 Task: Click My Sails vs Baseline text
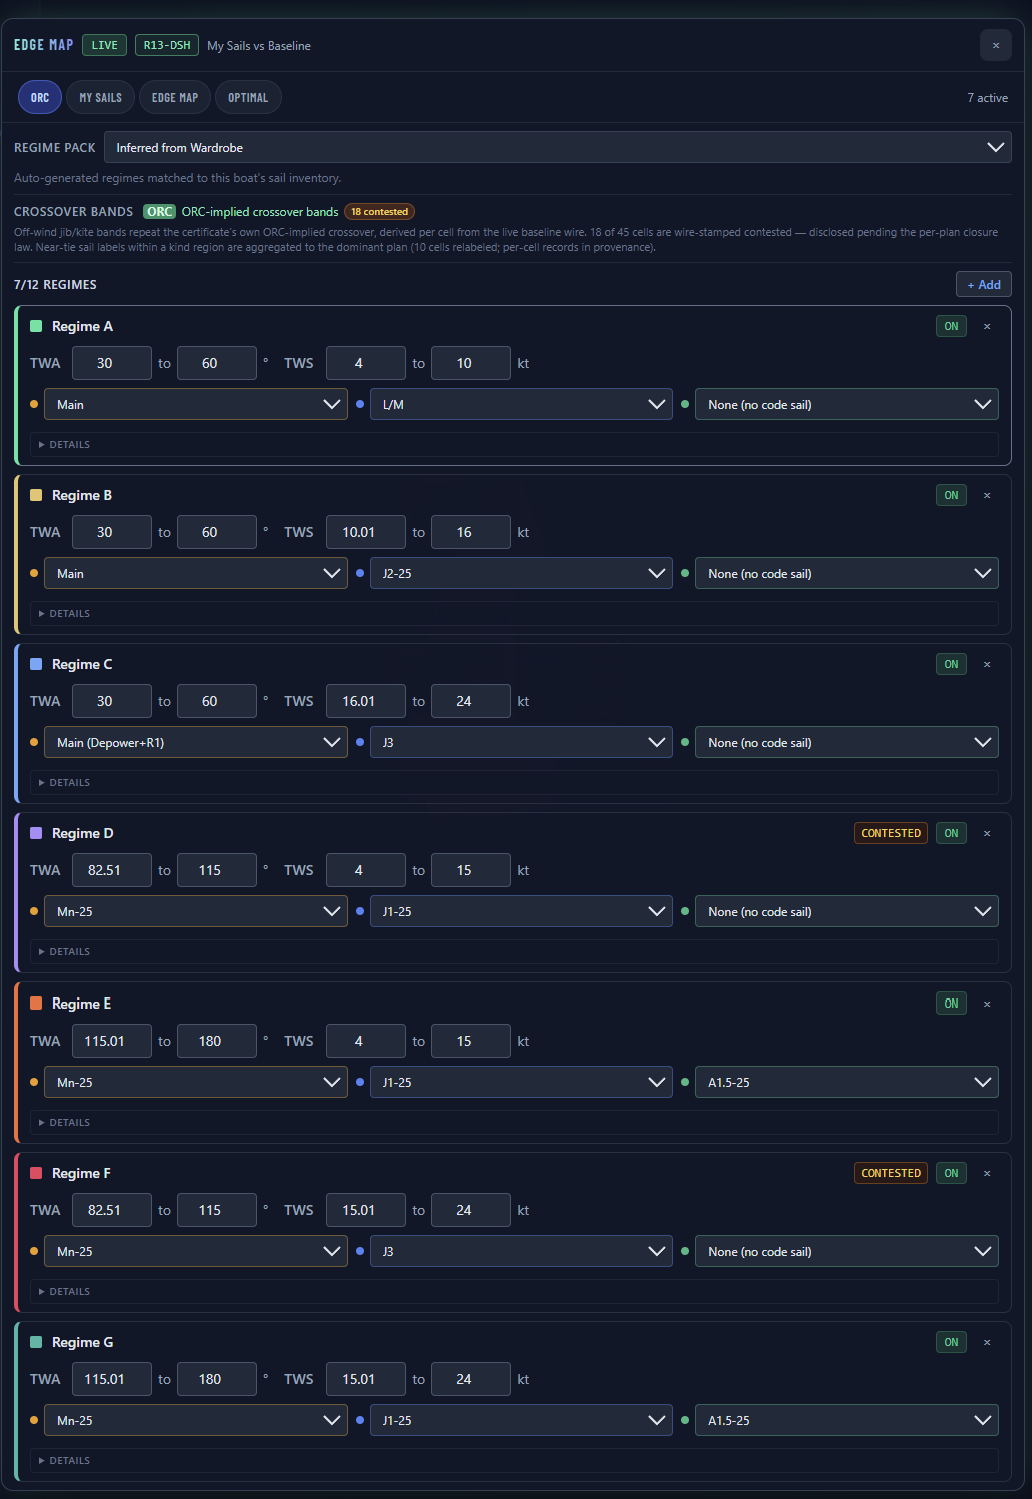(x=259, y=46)
